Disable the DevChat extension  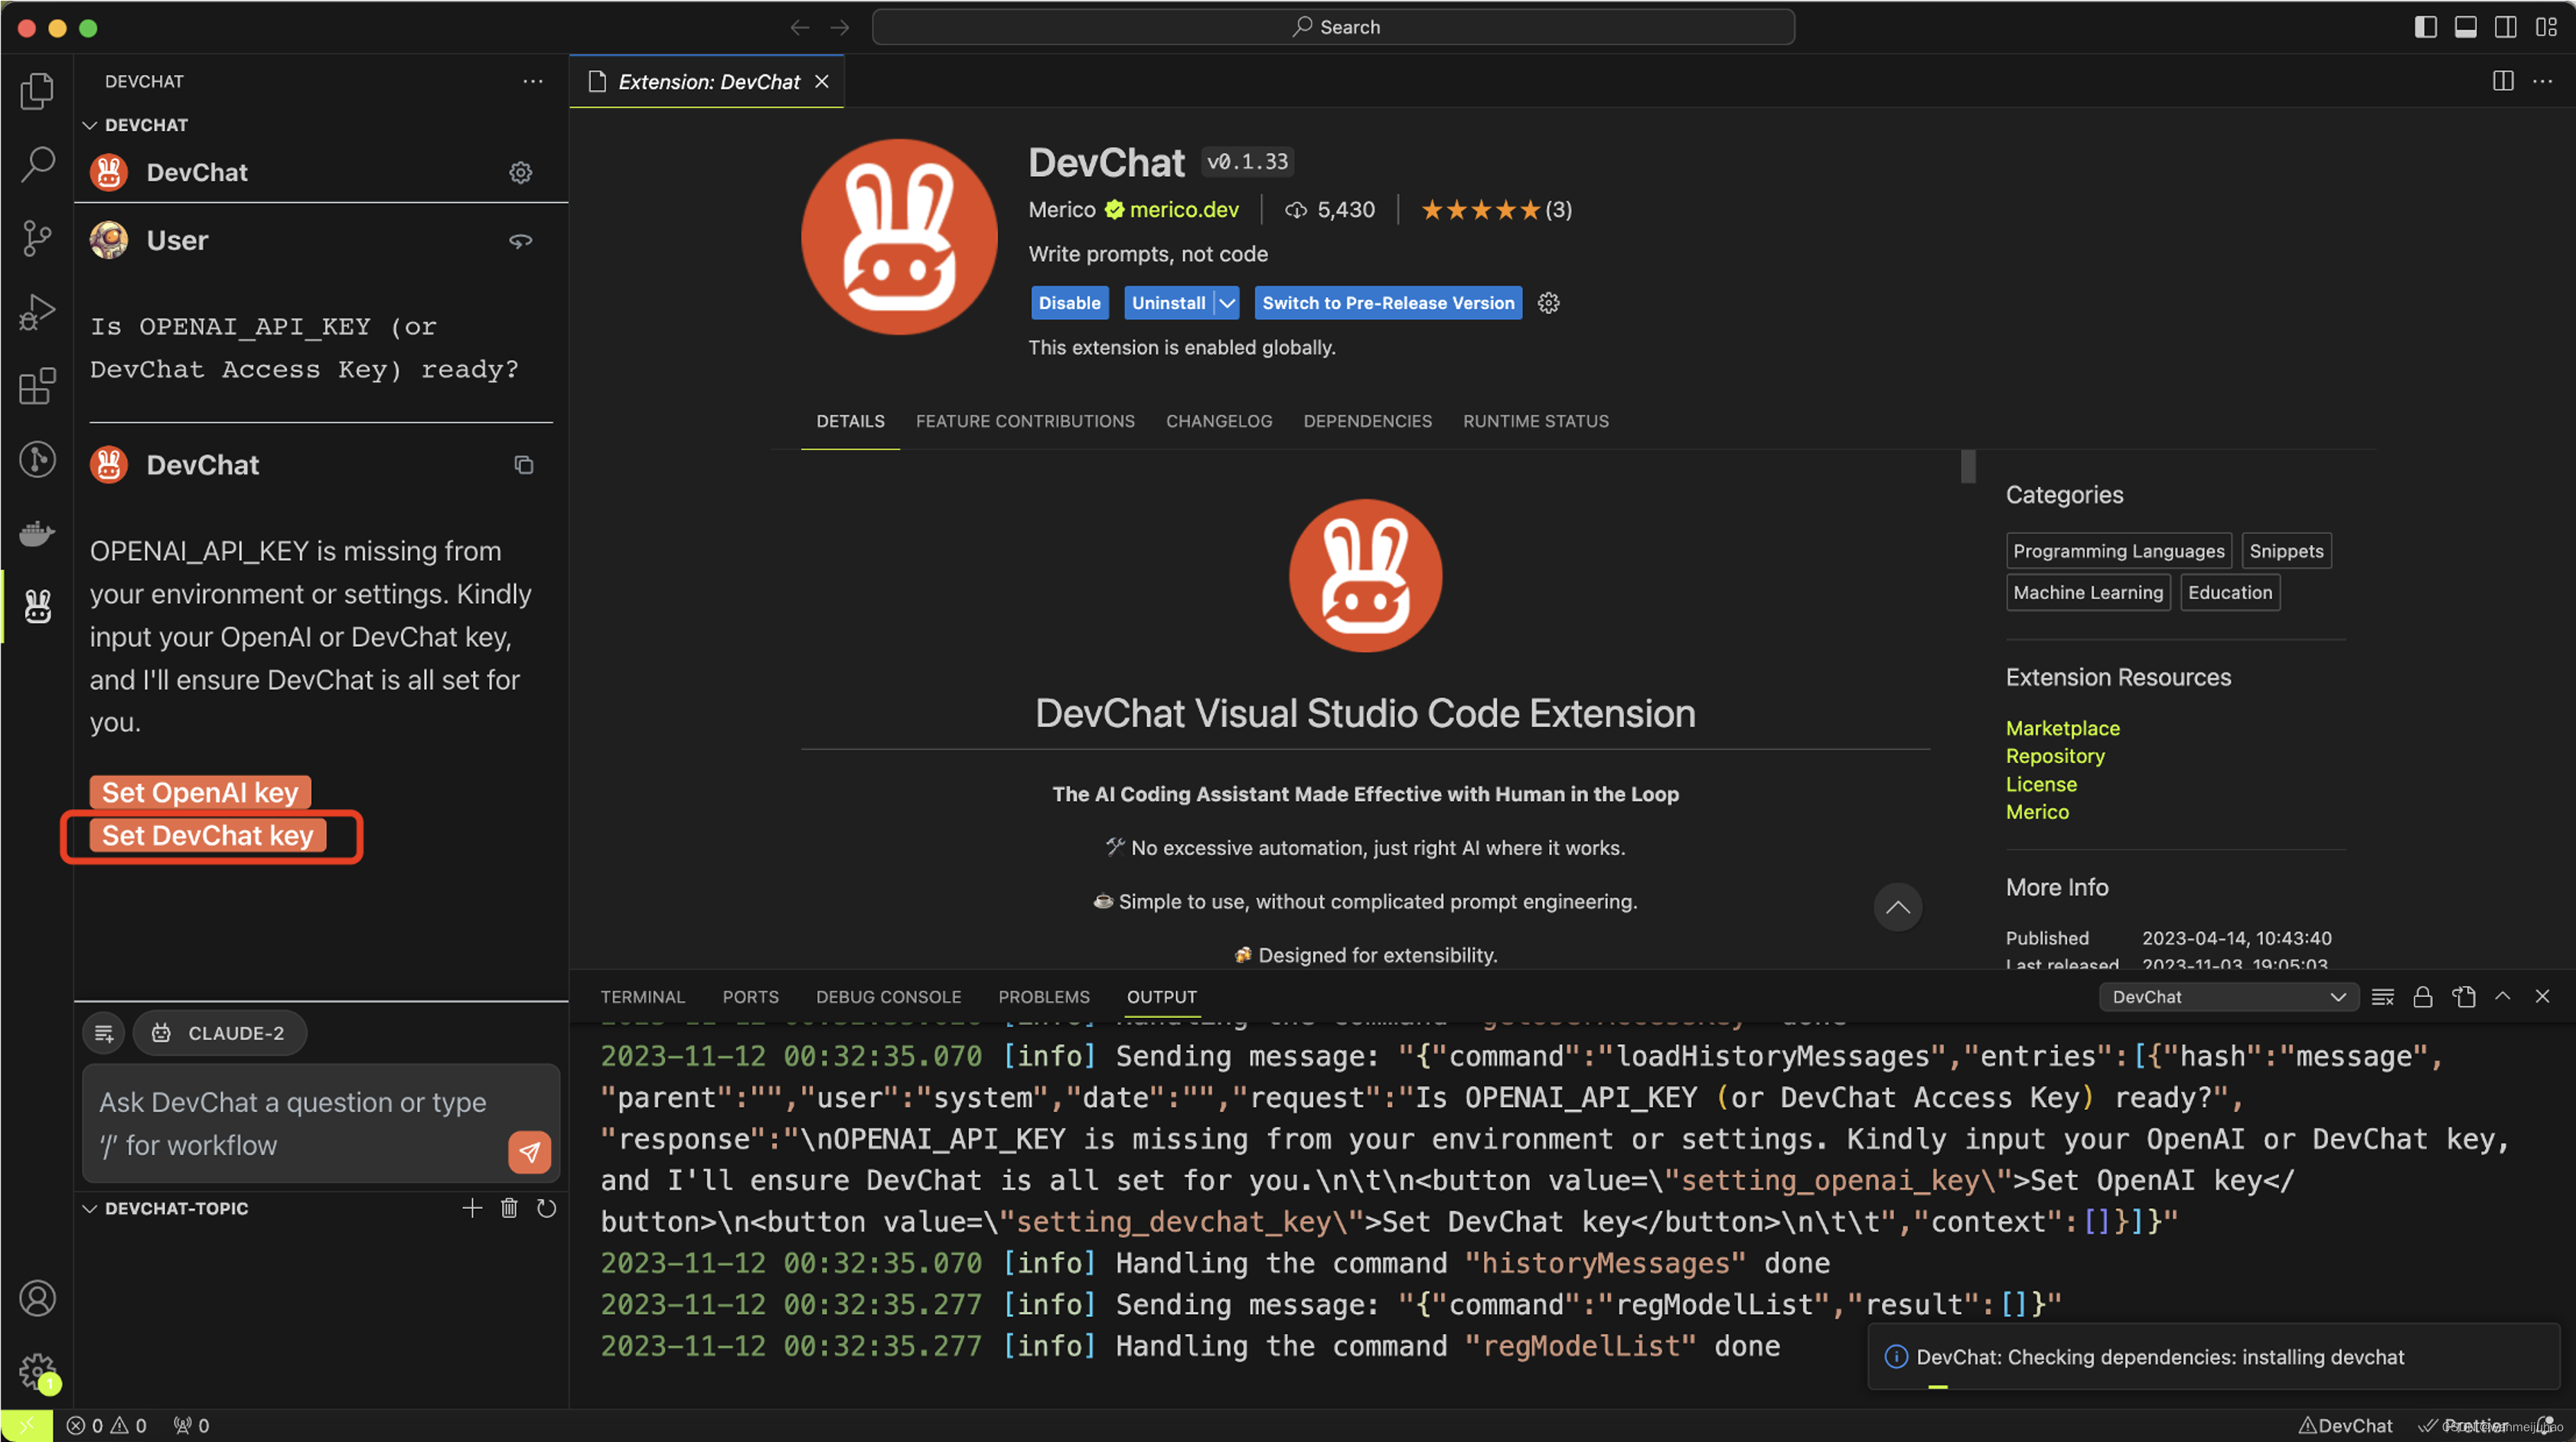pos(1069,303)
